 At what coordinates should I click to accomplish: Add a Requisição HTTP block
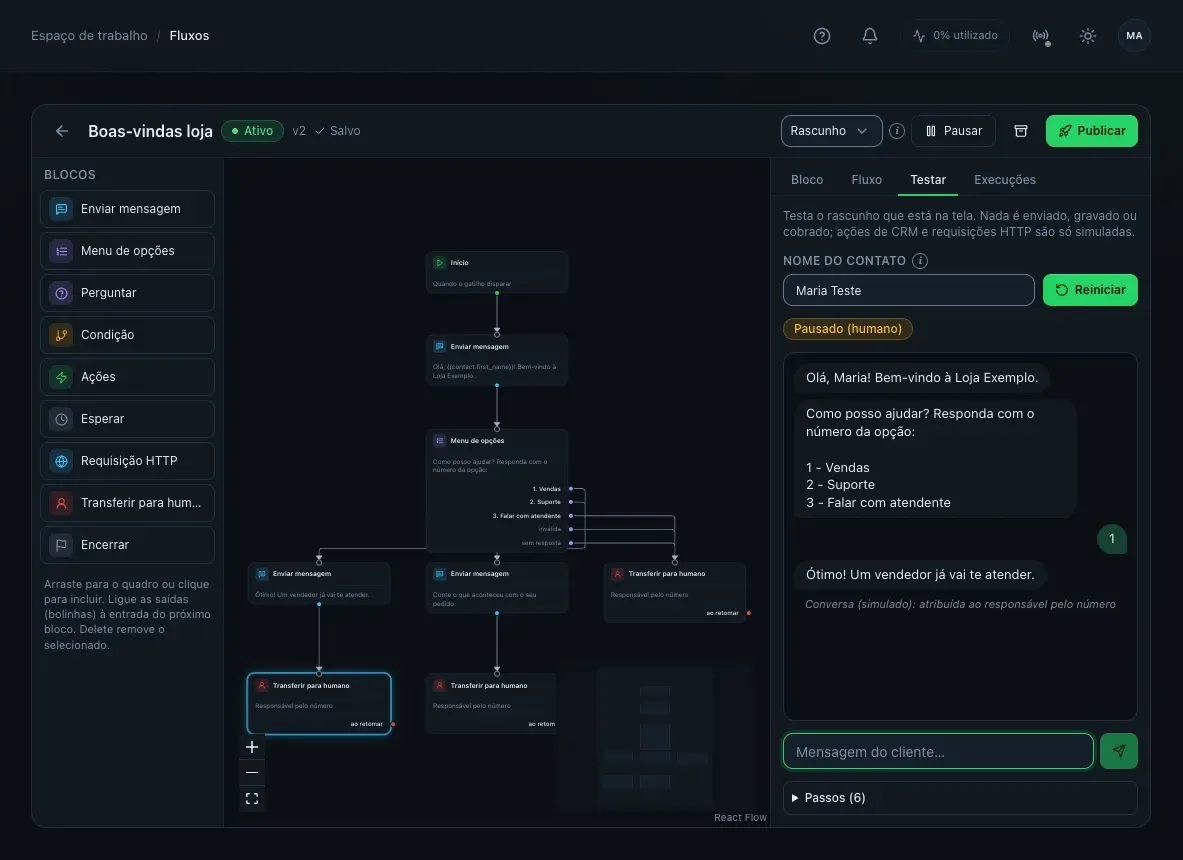coord(128,461)
